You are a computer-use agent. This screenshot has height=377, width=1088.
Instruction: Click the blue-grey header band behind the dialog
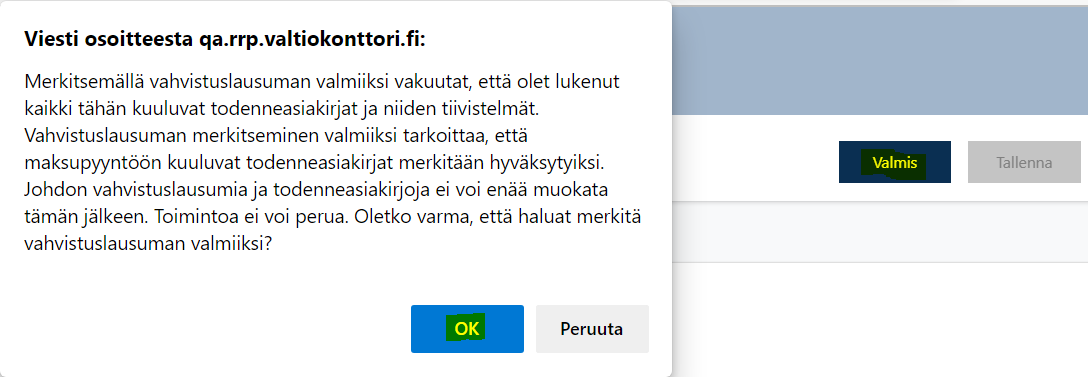click(879, 60)
